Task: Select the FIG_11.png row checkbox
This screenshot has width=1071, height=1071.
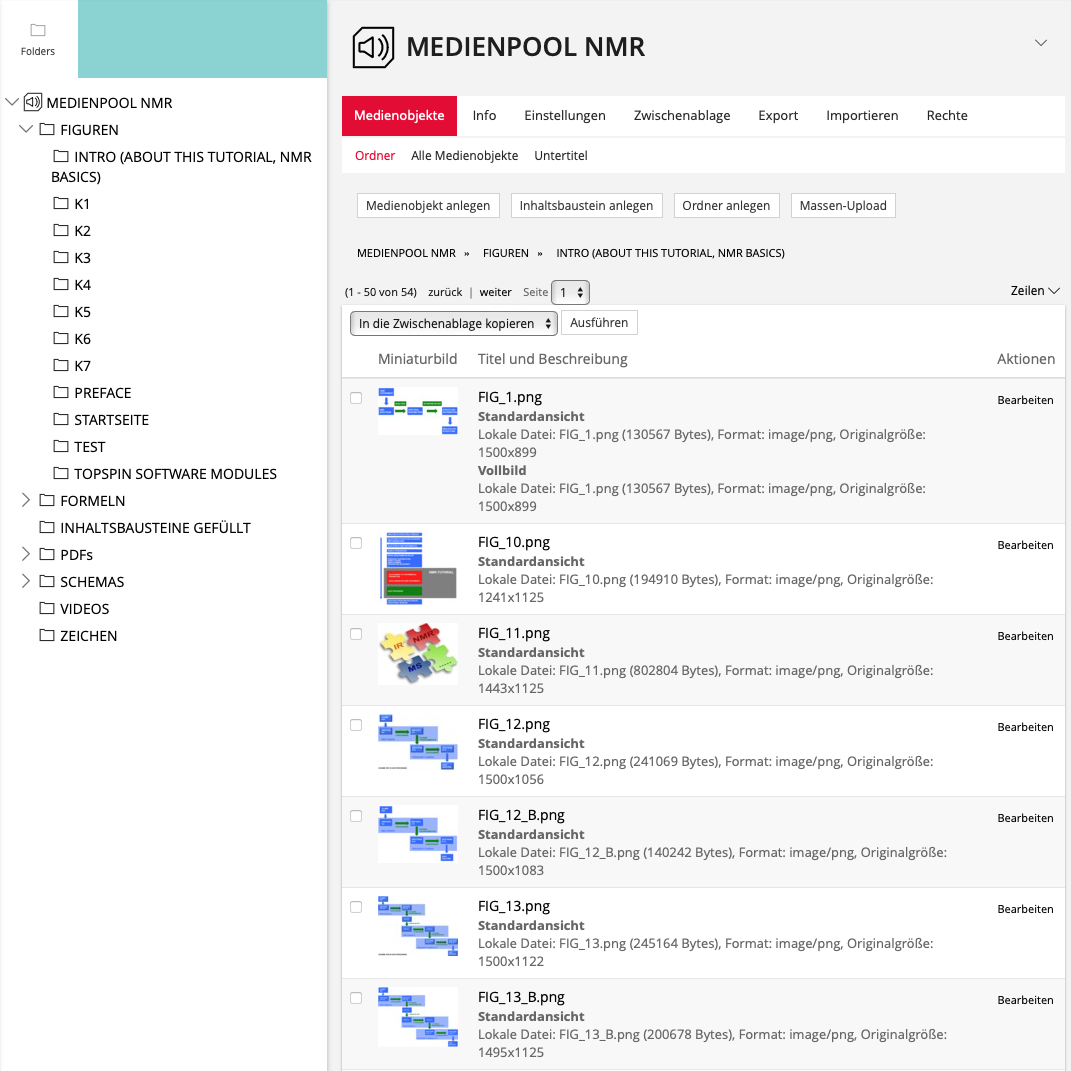Action: point(356,634)
